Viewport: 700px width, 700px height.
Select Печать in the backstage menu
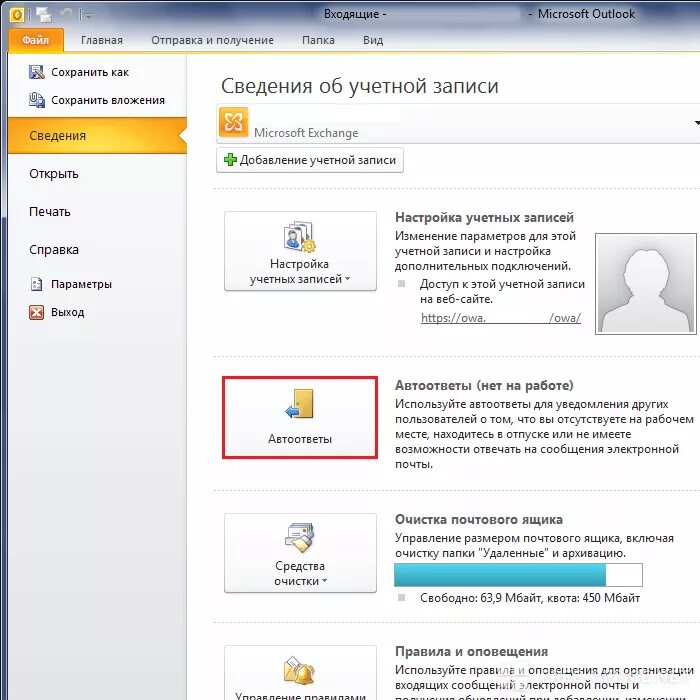click(50, 212)
